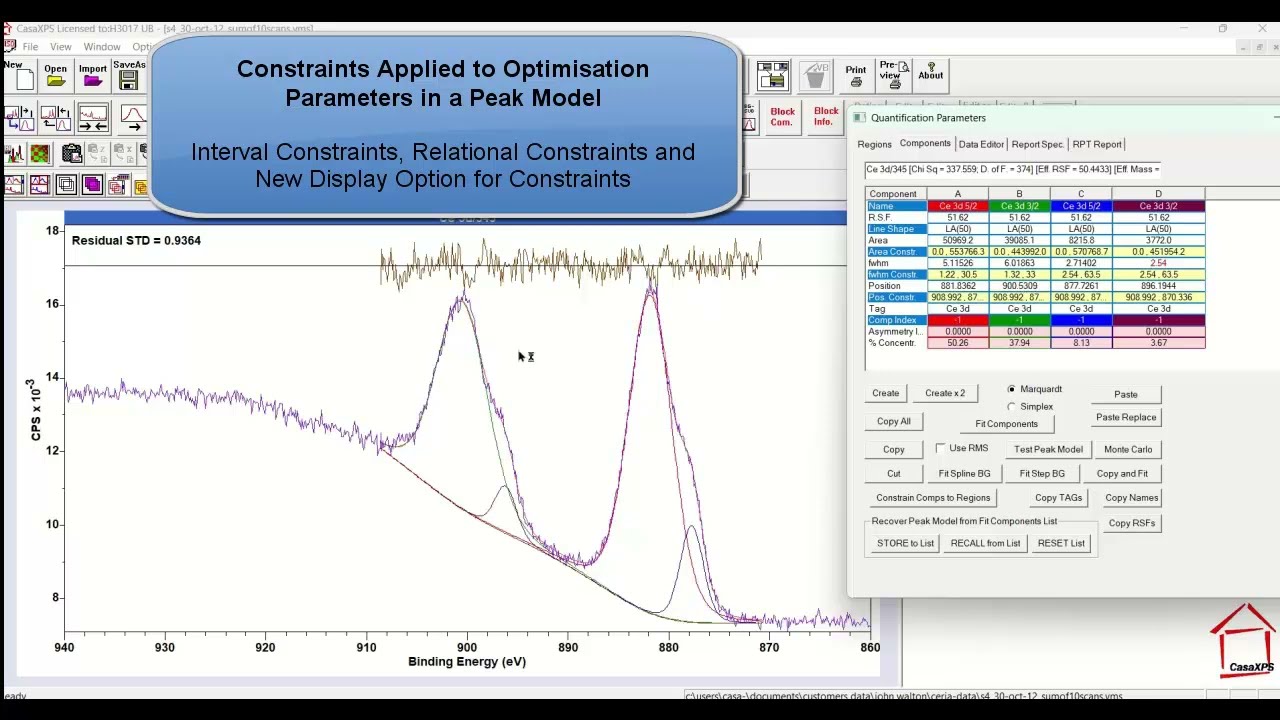Click the spectrum icon with converging arrows

[92, 118]
